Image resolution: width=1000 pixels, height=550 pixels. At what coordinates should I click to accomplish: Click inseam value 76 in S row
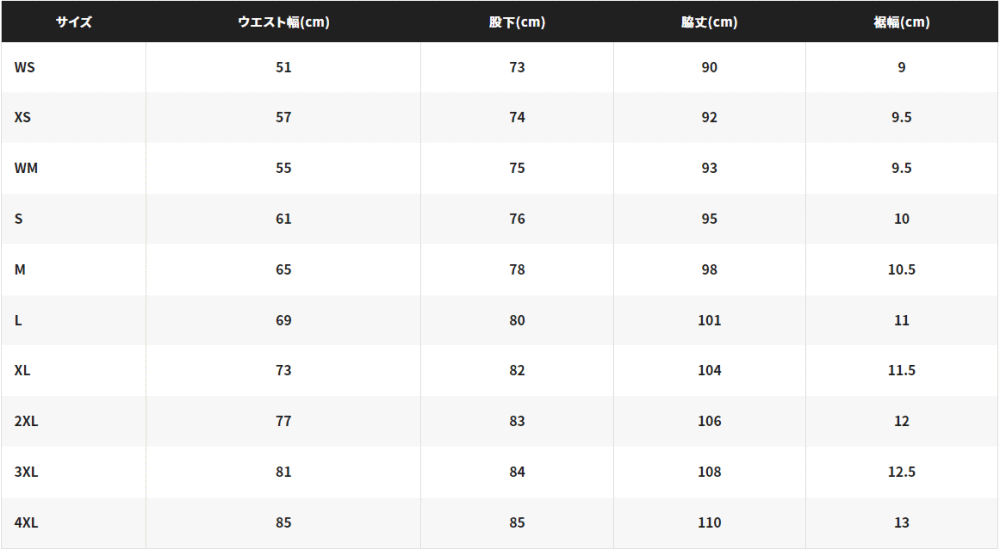[x=517, y=219]
